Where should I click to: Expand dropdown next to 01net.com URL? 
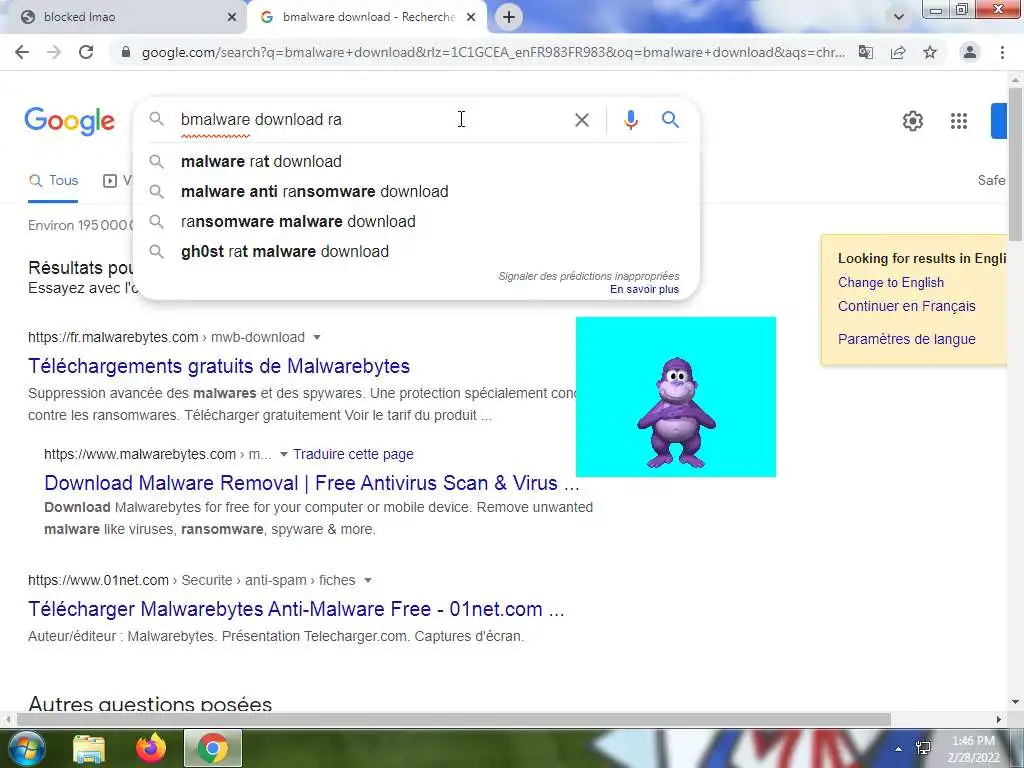[x=368, y=581]
